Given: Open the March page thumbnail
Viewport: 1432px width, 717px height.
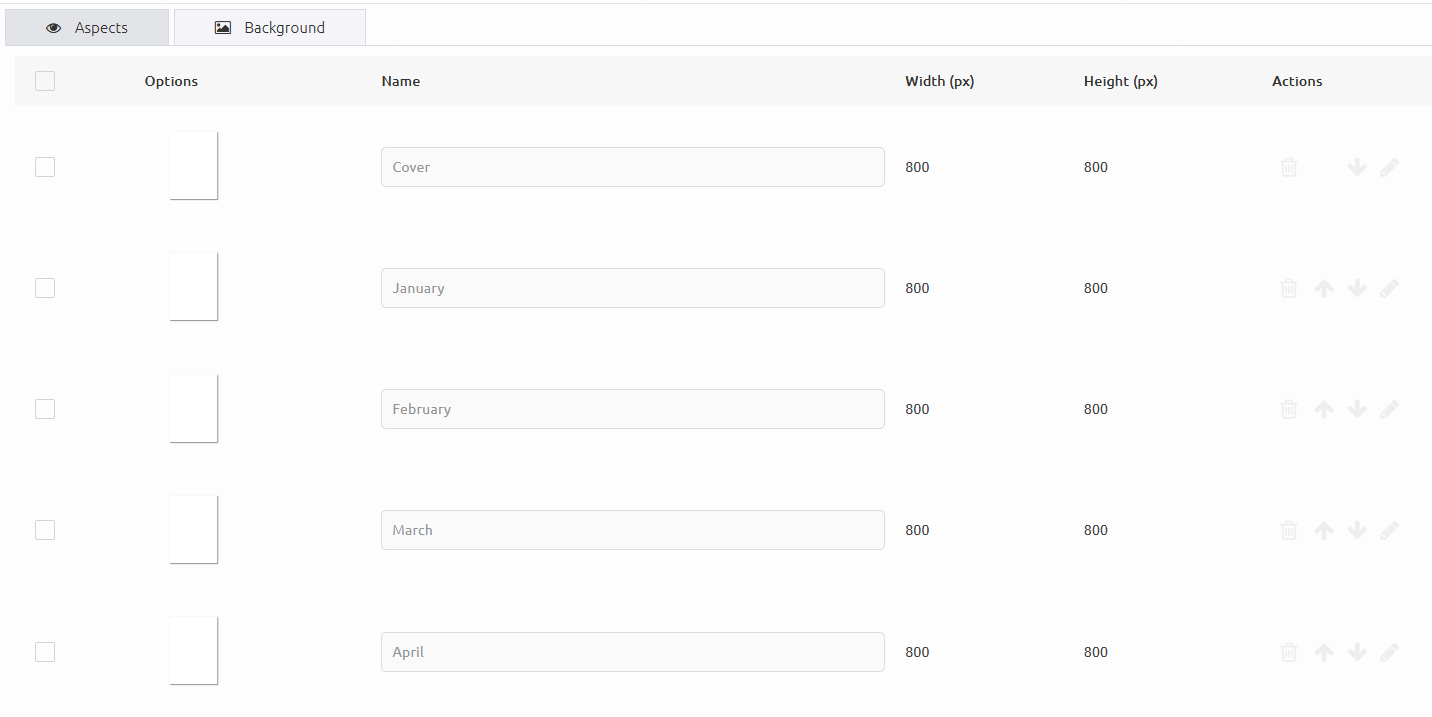Looking at the screenshot, I should point(193,529).
